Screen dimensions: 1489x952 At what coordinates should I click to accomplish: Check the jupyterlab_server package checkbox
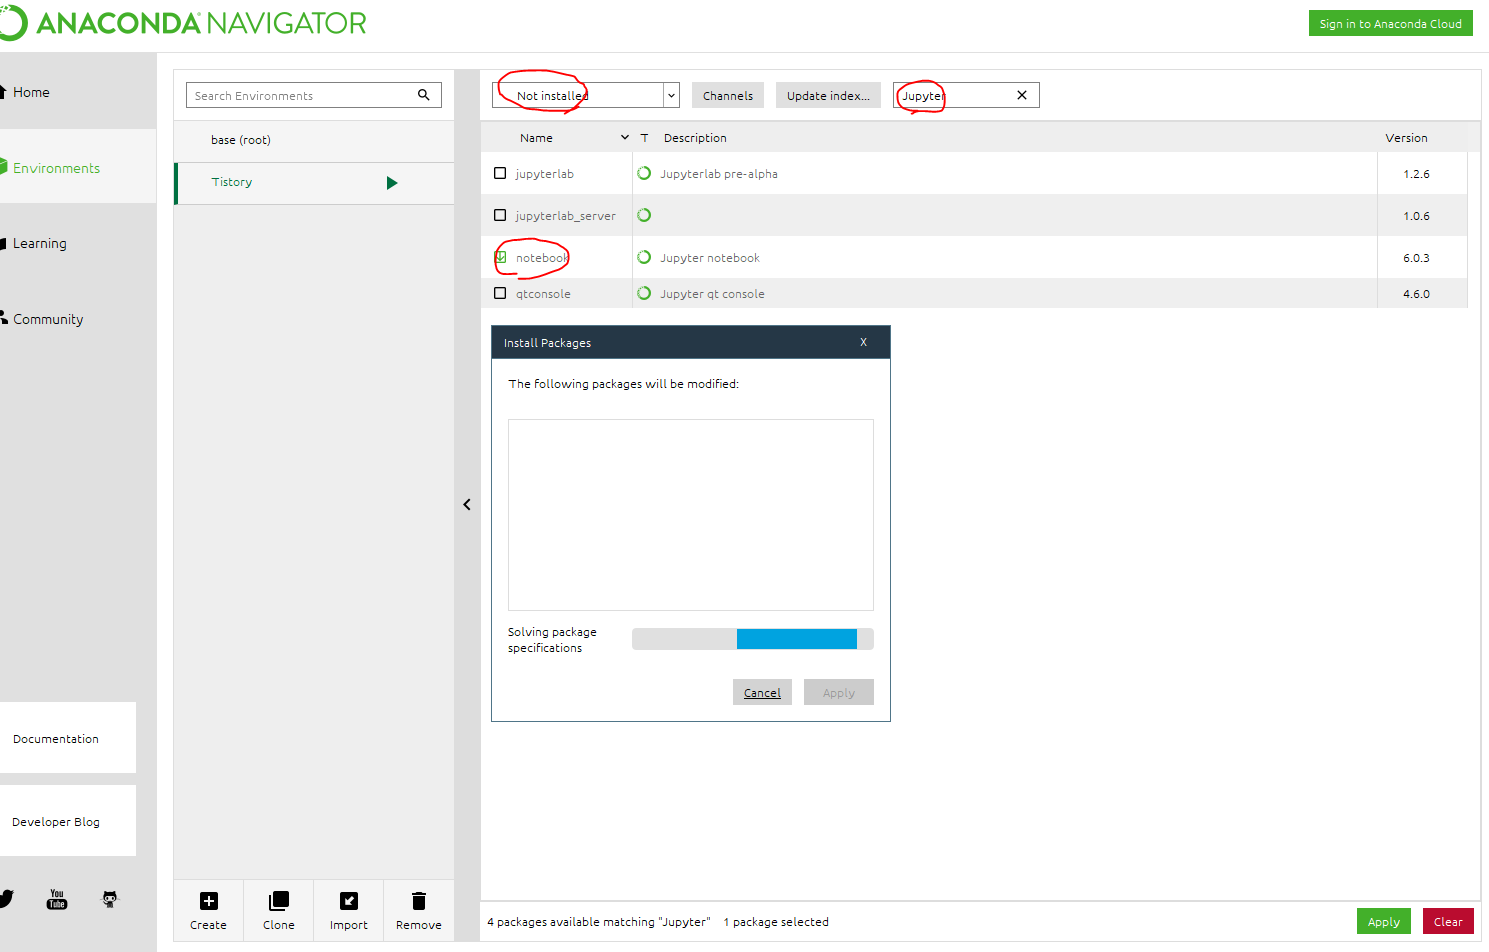(500, 215)
